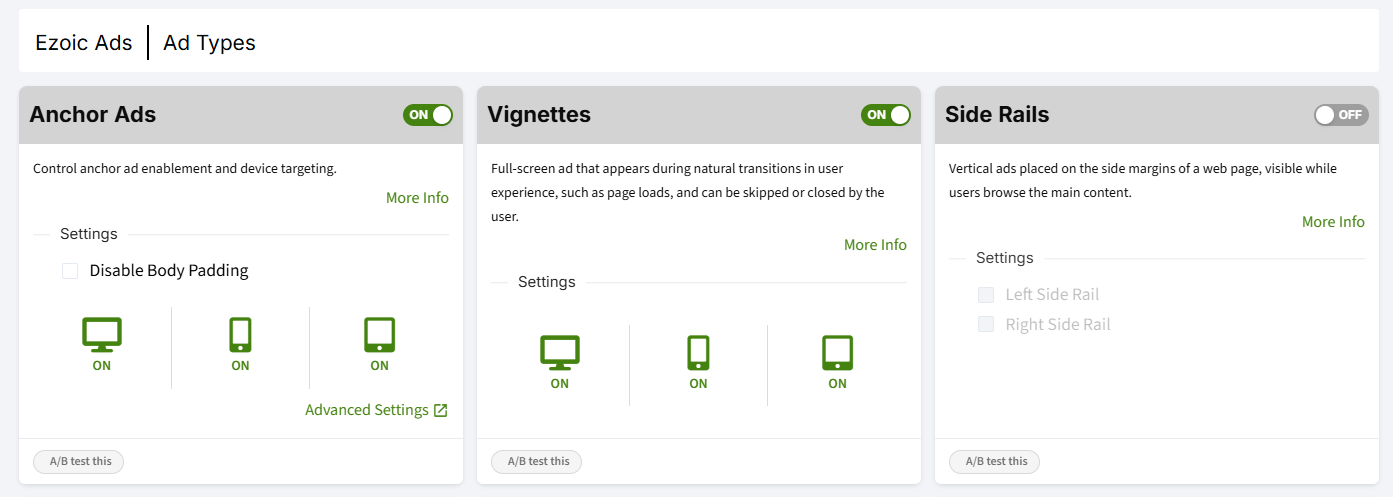The image size is (1393, 497).
Task: Click the external link icon beside Advanced Settings
Action: 441,410
